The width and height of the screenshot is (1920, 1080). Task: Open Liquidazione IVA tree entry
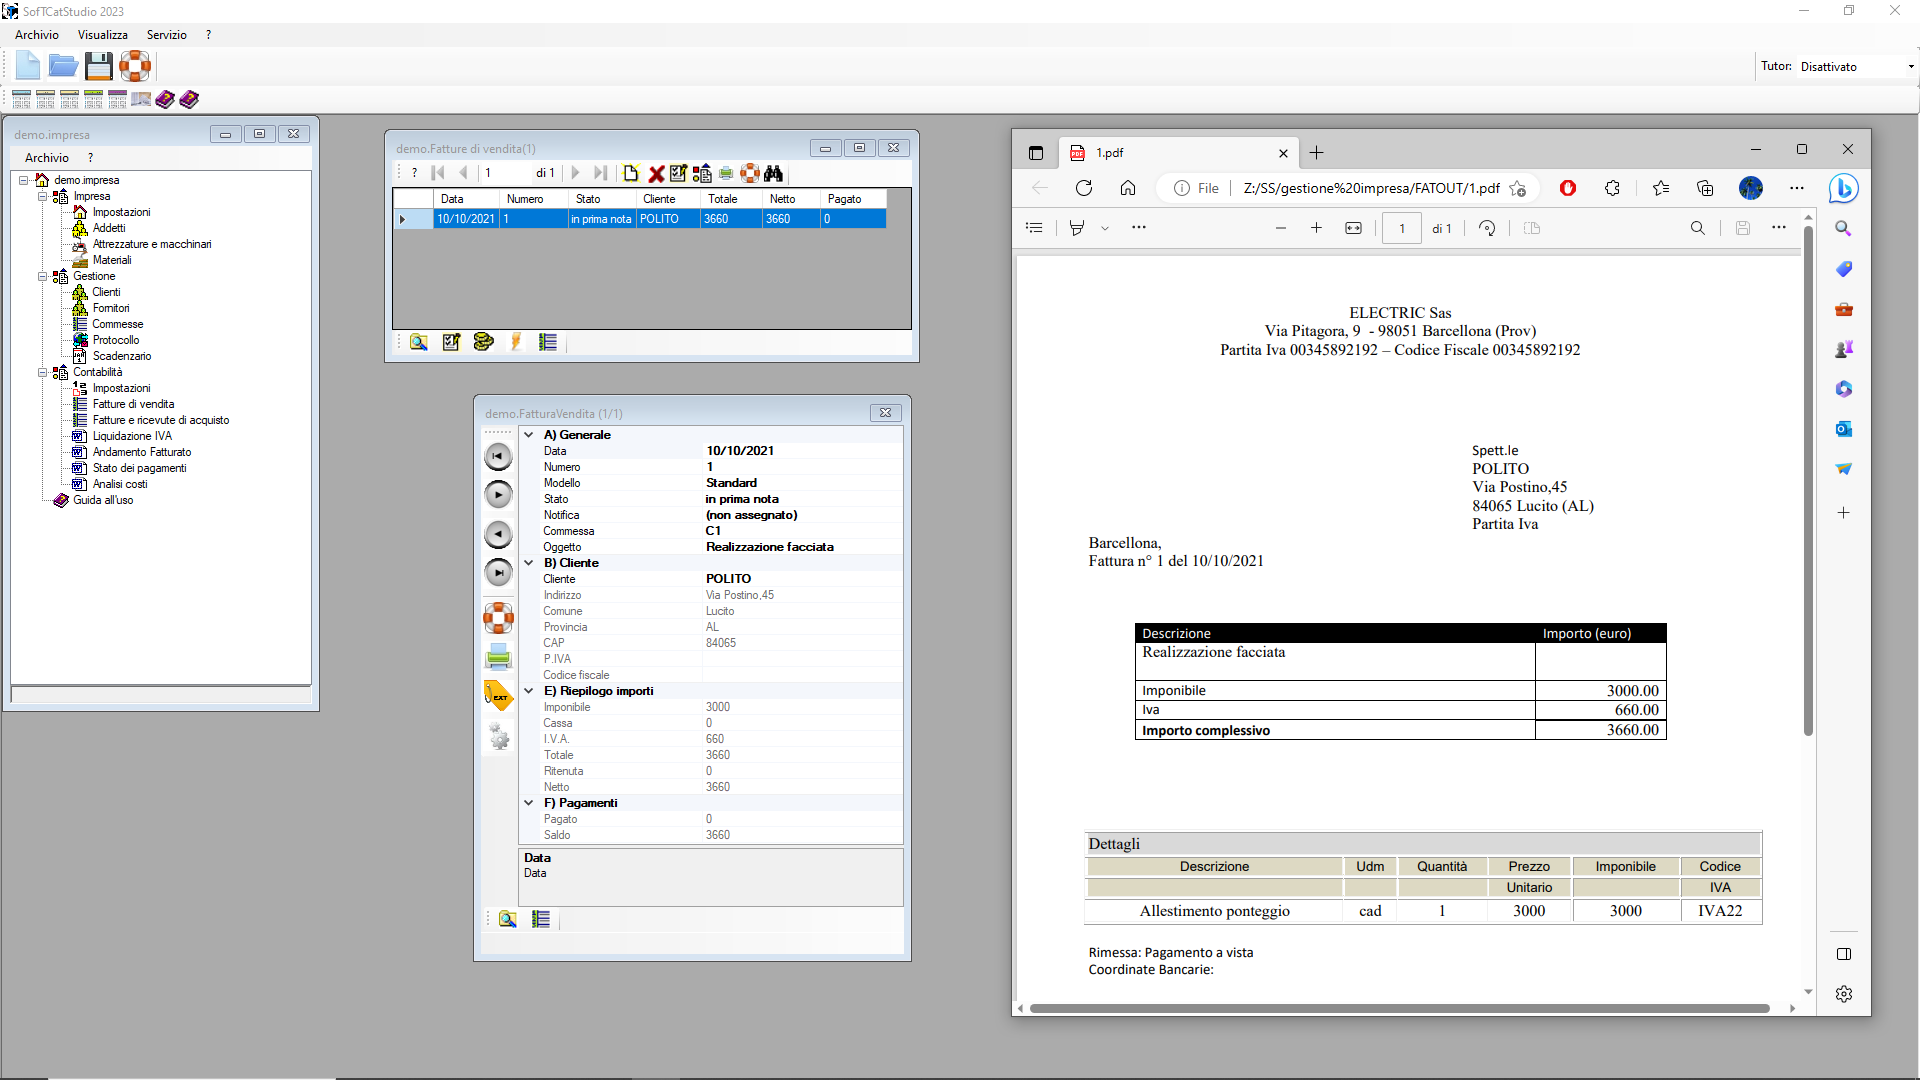[132, 436]
